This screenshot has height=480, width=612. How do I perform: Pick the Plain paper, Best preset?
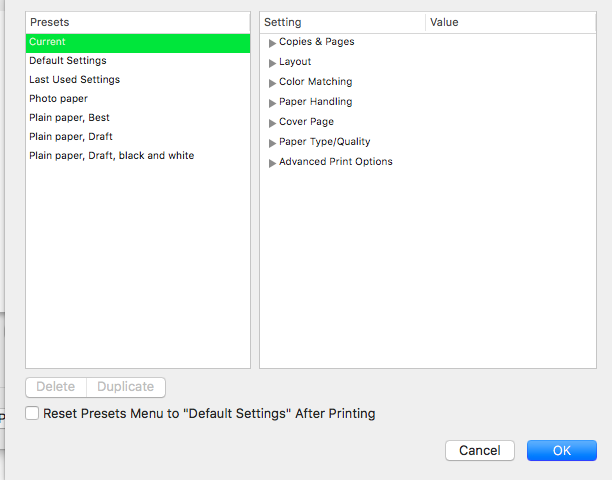tap(137, 118)
